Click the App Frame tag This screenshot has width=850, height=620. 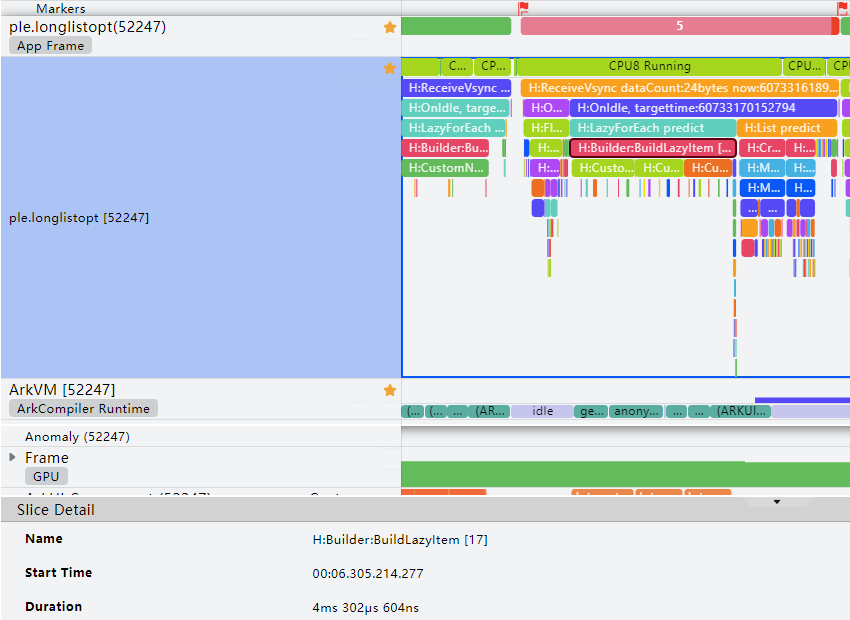tap(50, 45)
